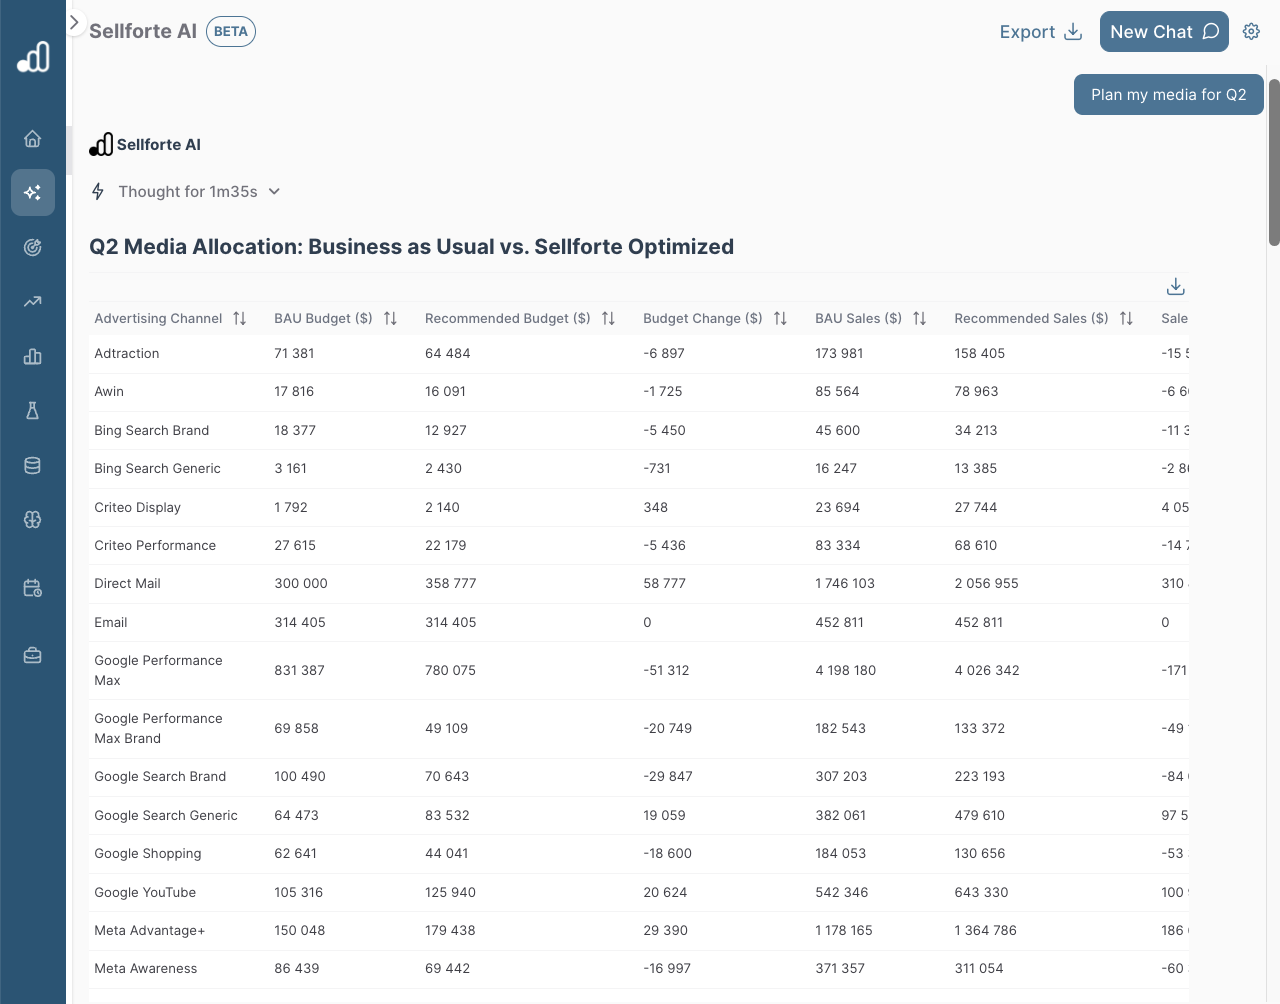Open the flask experiments icon

[33, 410]
